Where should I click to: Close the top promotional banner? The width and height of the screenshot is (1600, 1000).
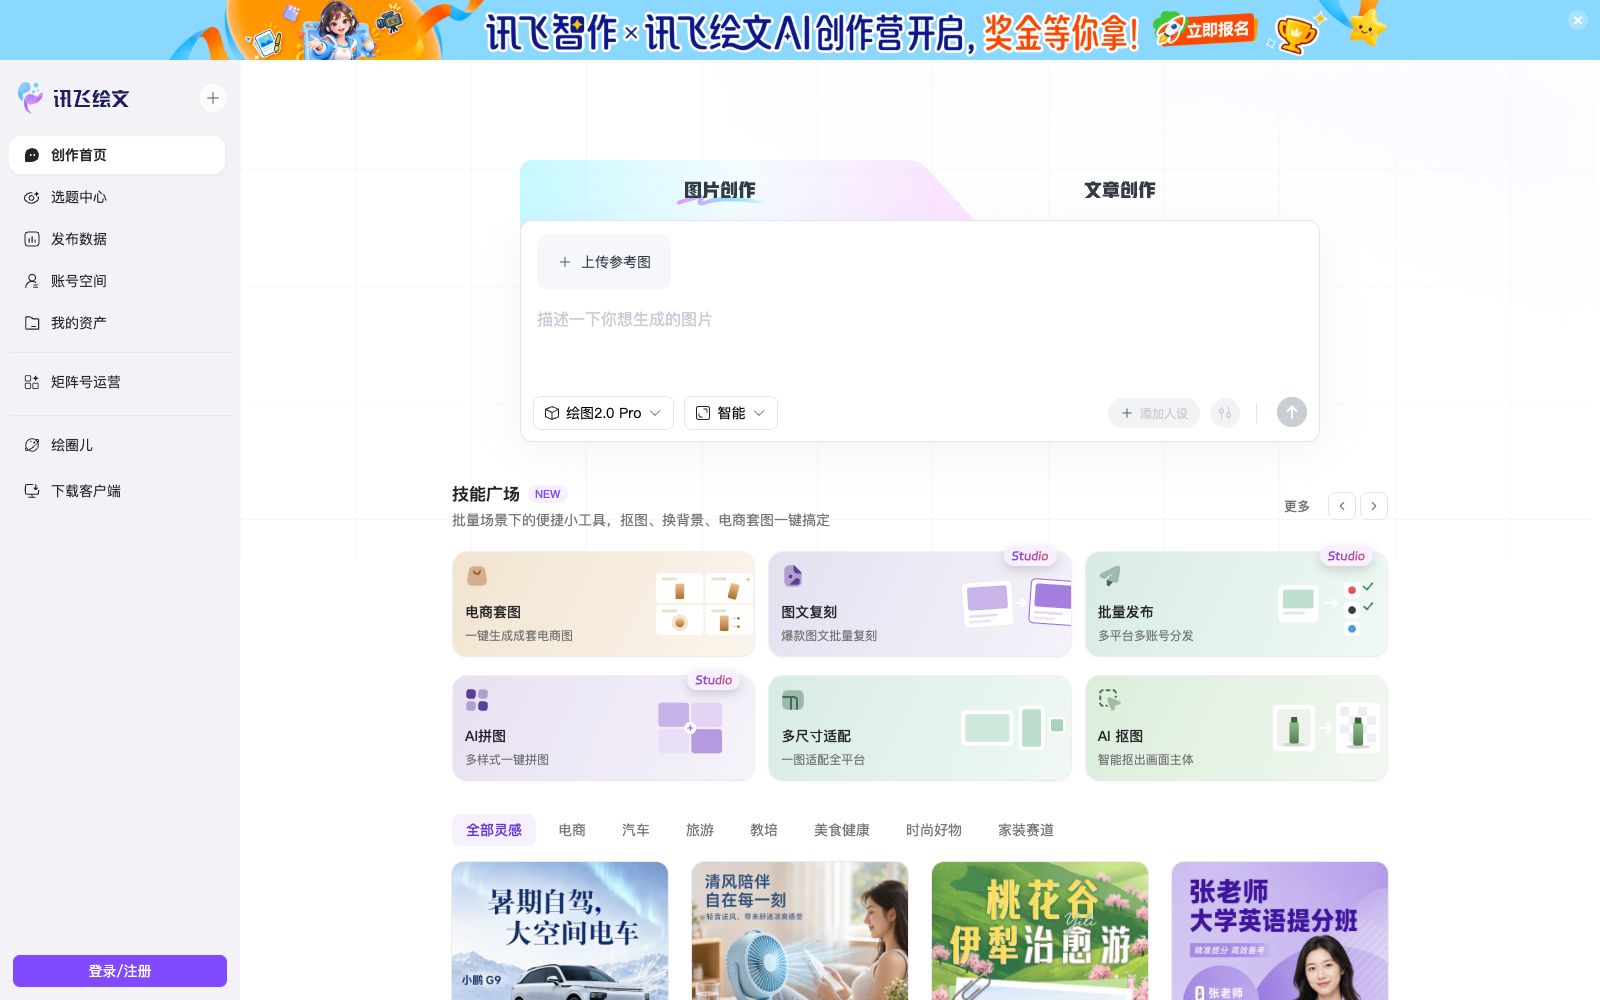(x=1578, y=20)
